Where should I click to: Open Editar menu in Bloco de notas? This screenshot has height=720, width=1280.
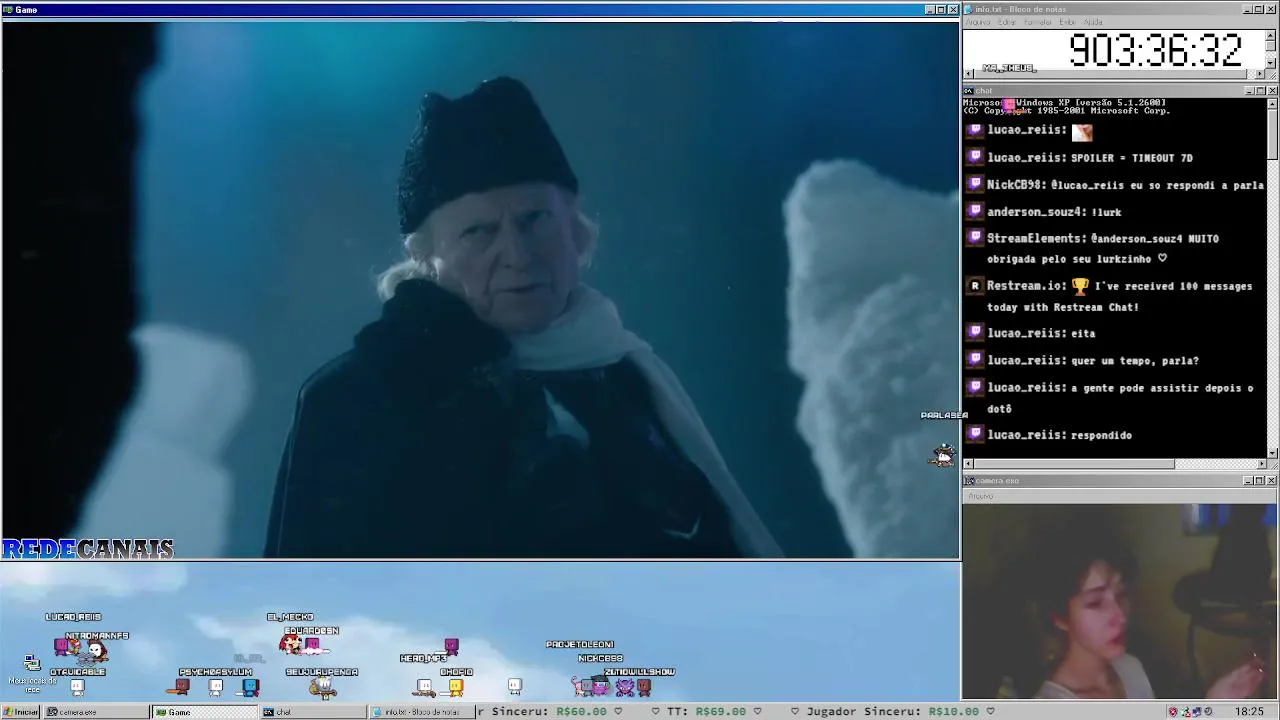(1007, 22)
